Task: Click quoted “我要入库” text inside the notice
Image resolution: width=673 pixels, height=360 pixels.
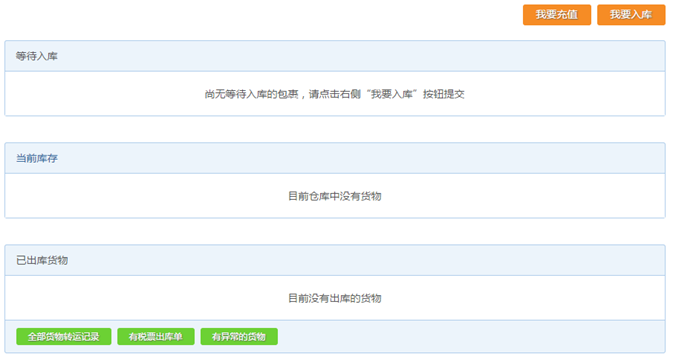Action: (x=391, y=94)
